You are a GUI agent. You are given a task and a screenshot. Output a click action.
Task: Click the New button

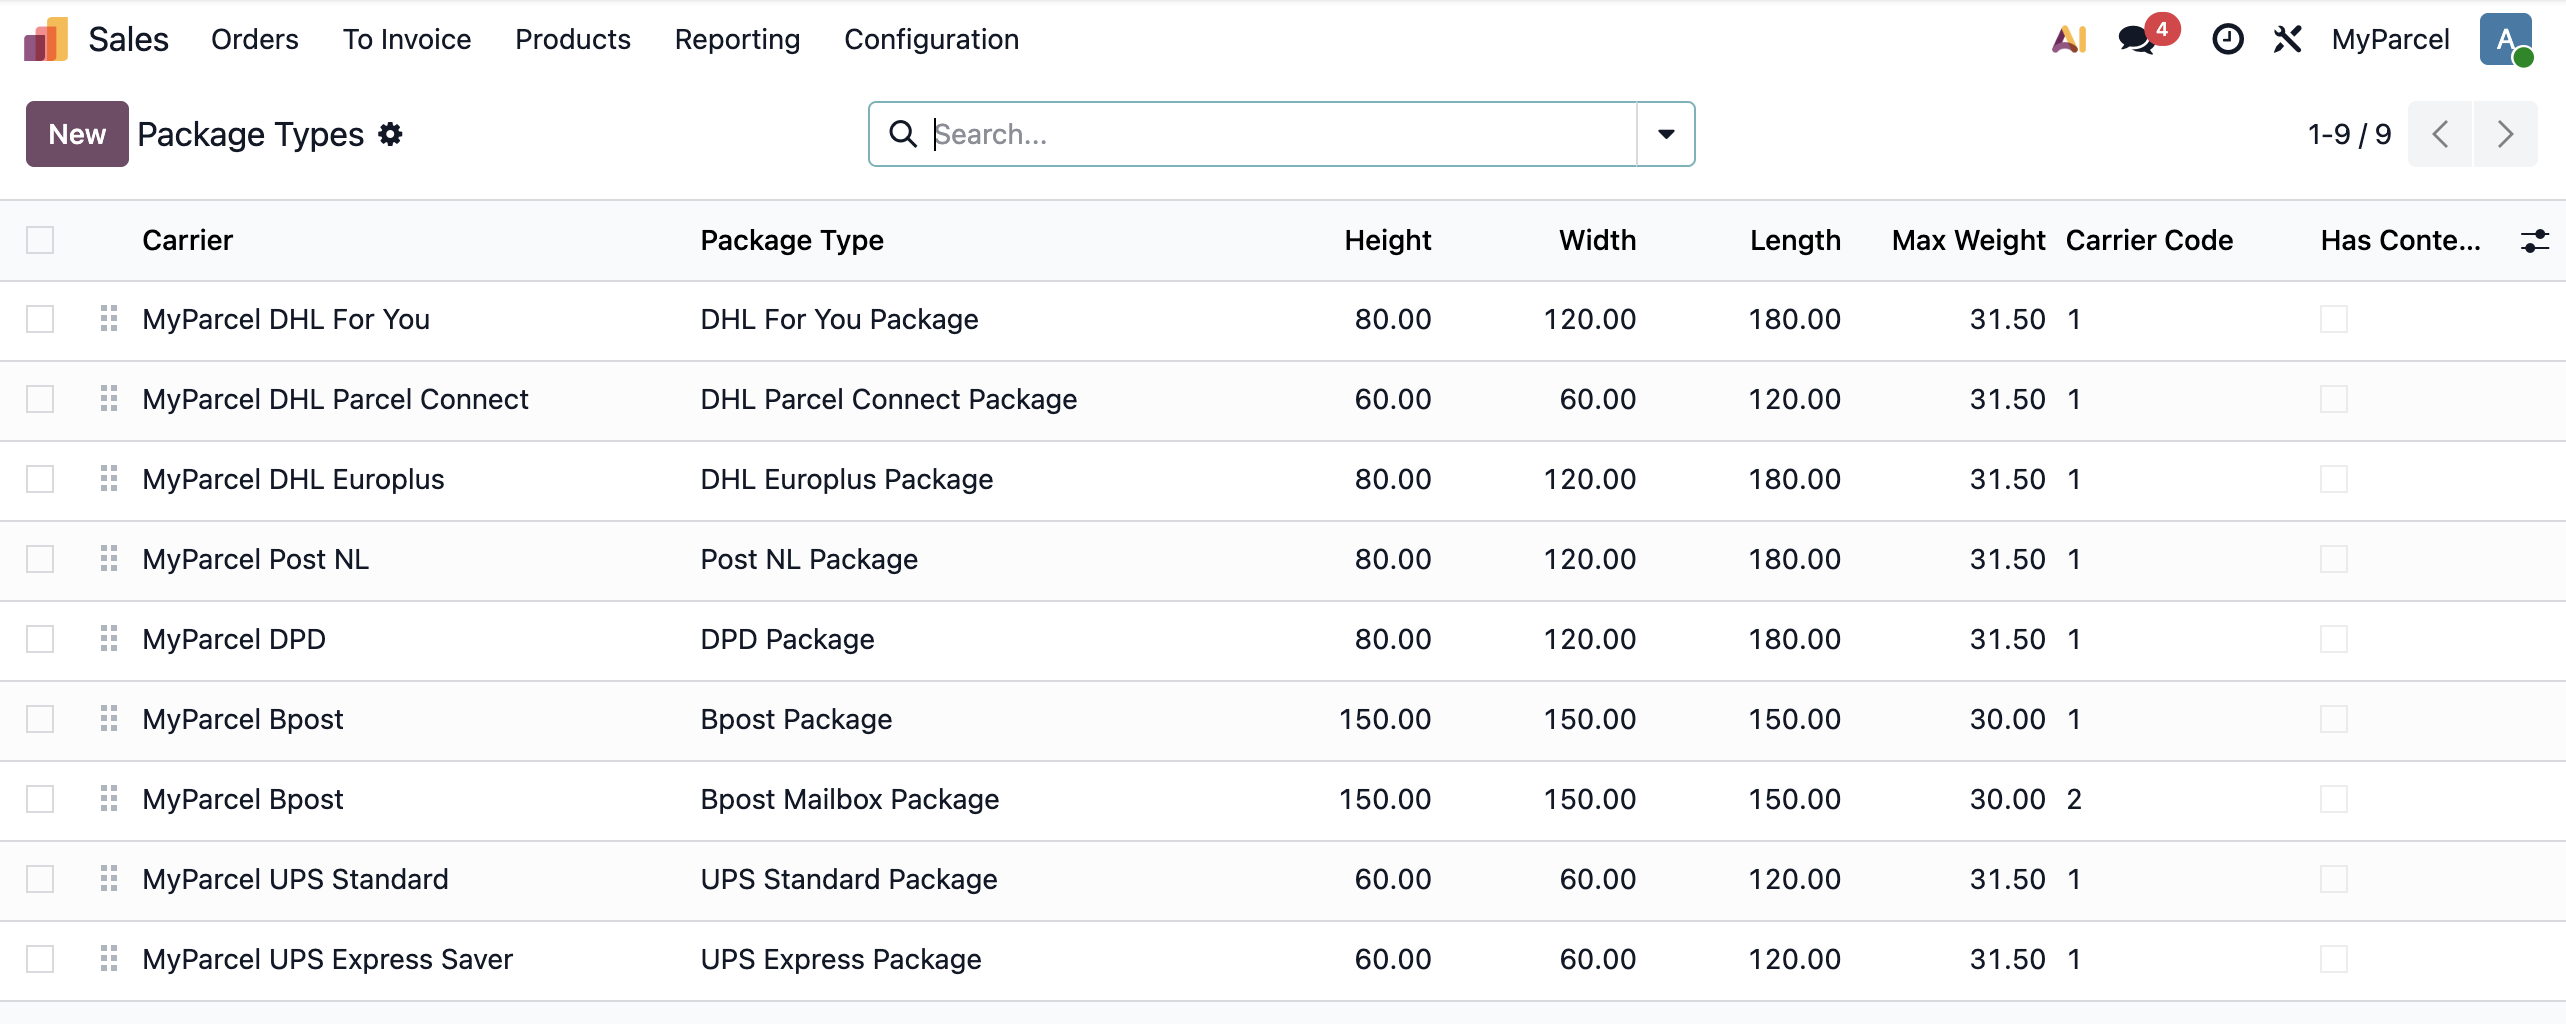77,134
